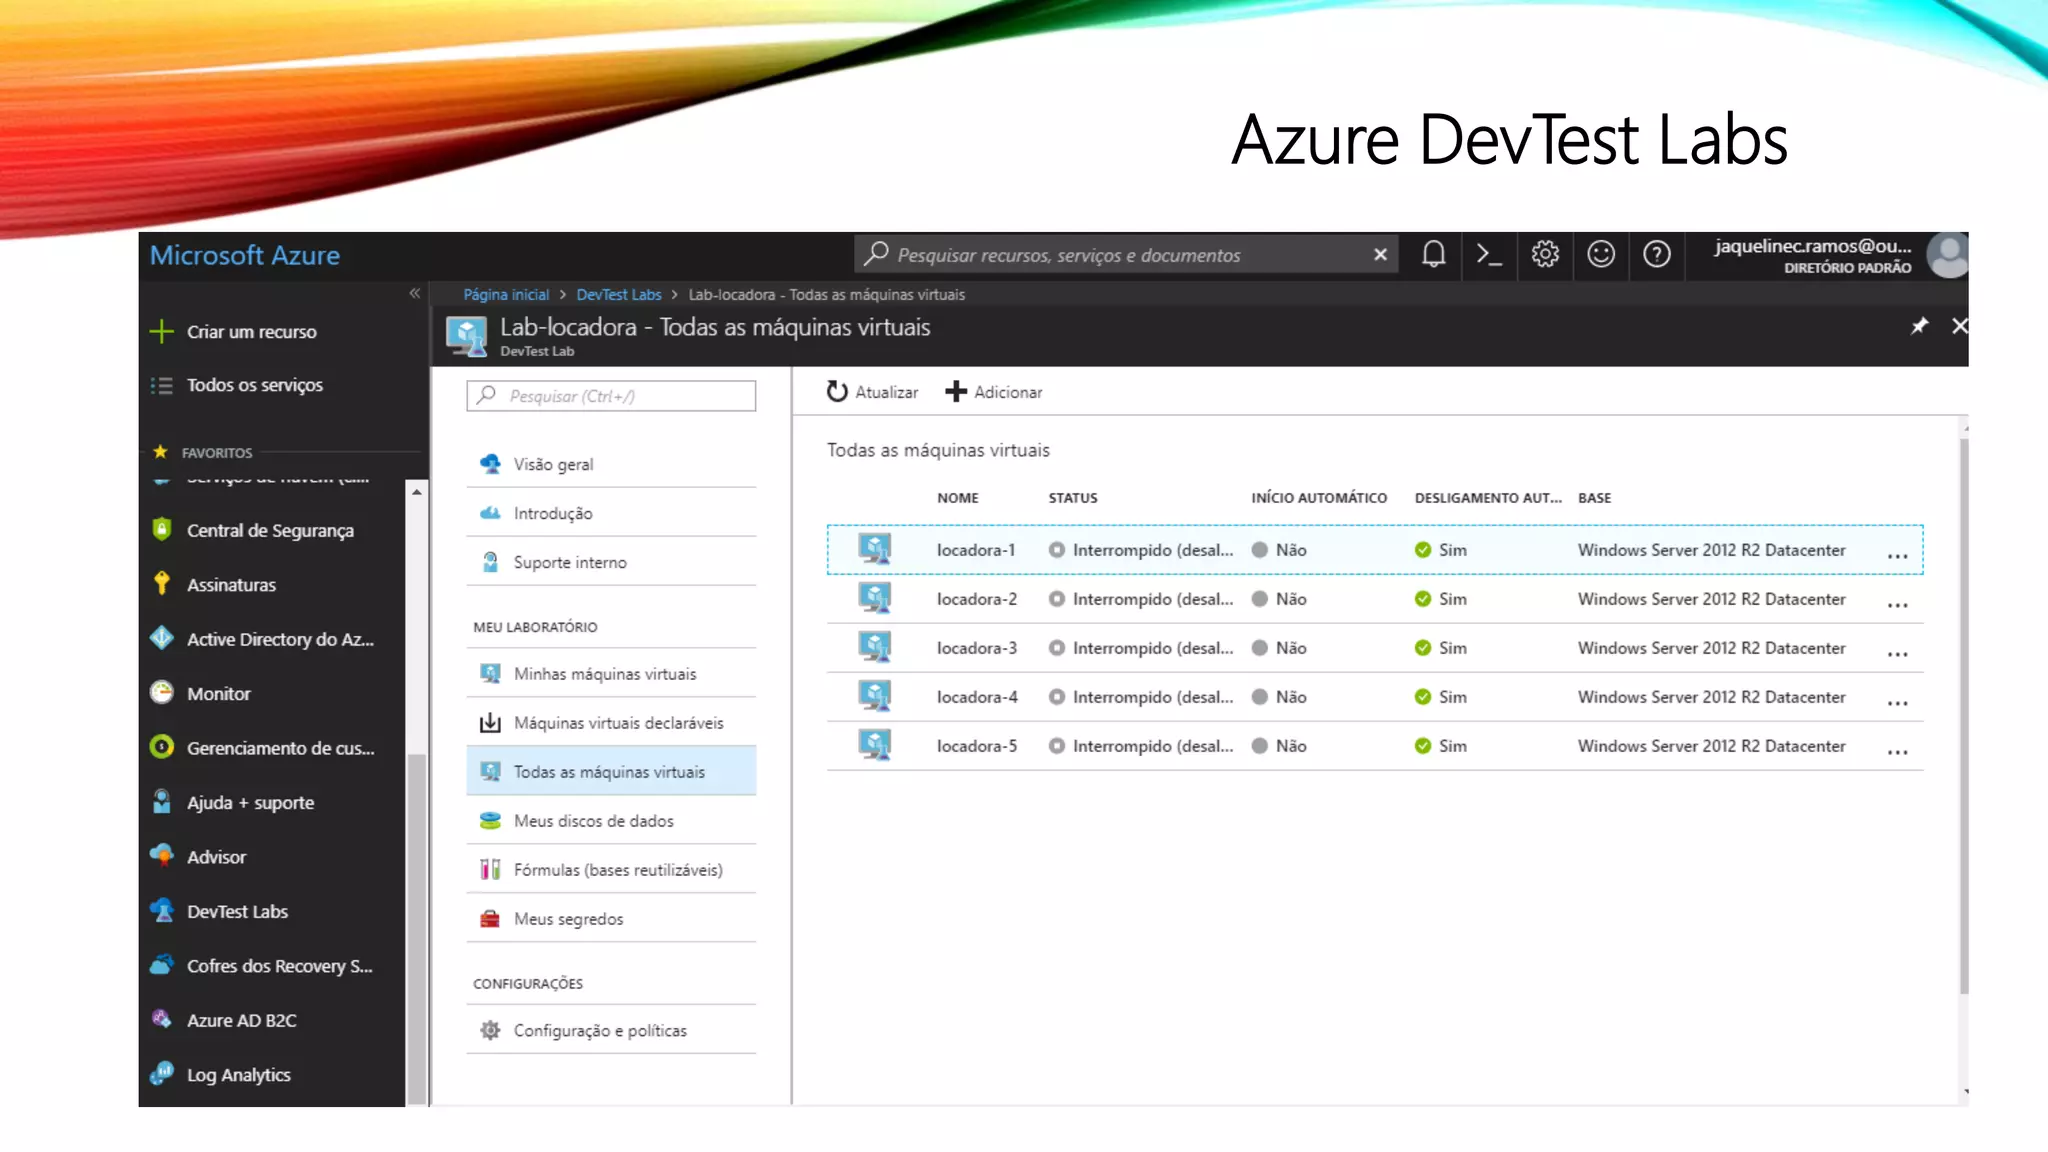Launch Cloud Shell from top bar
Image resolution: width=2048 pixels, height=1152 pixels.
(x=1489, y=254)
